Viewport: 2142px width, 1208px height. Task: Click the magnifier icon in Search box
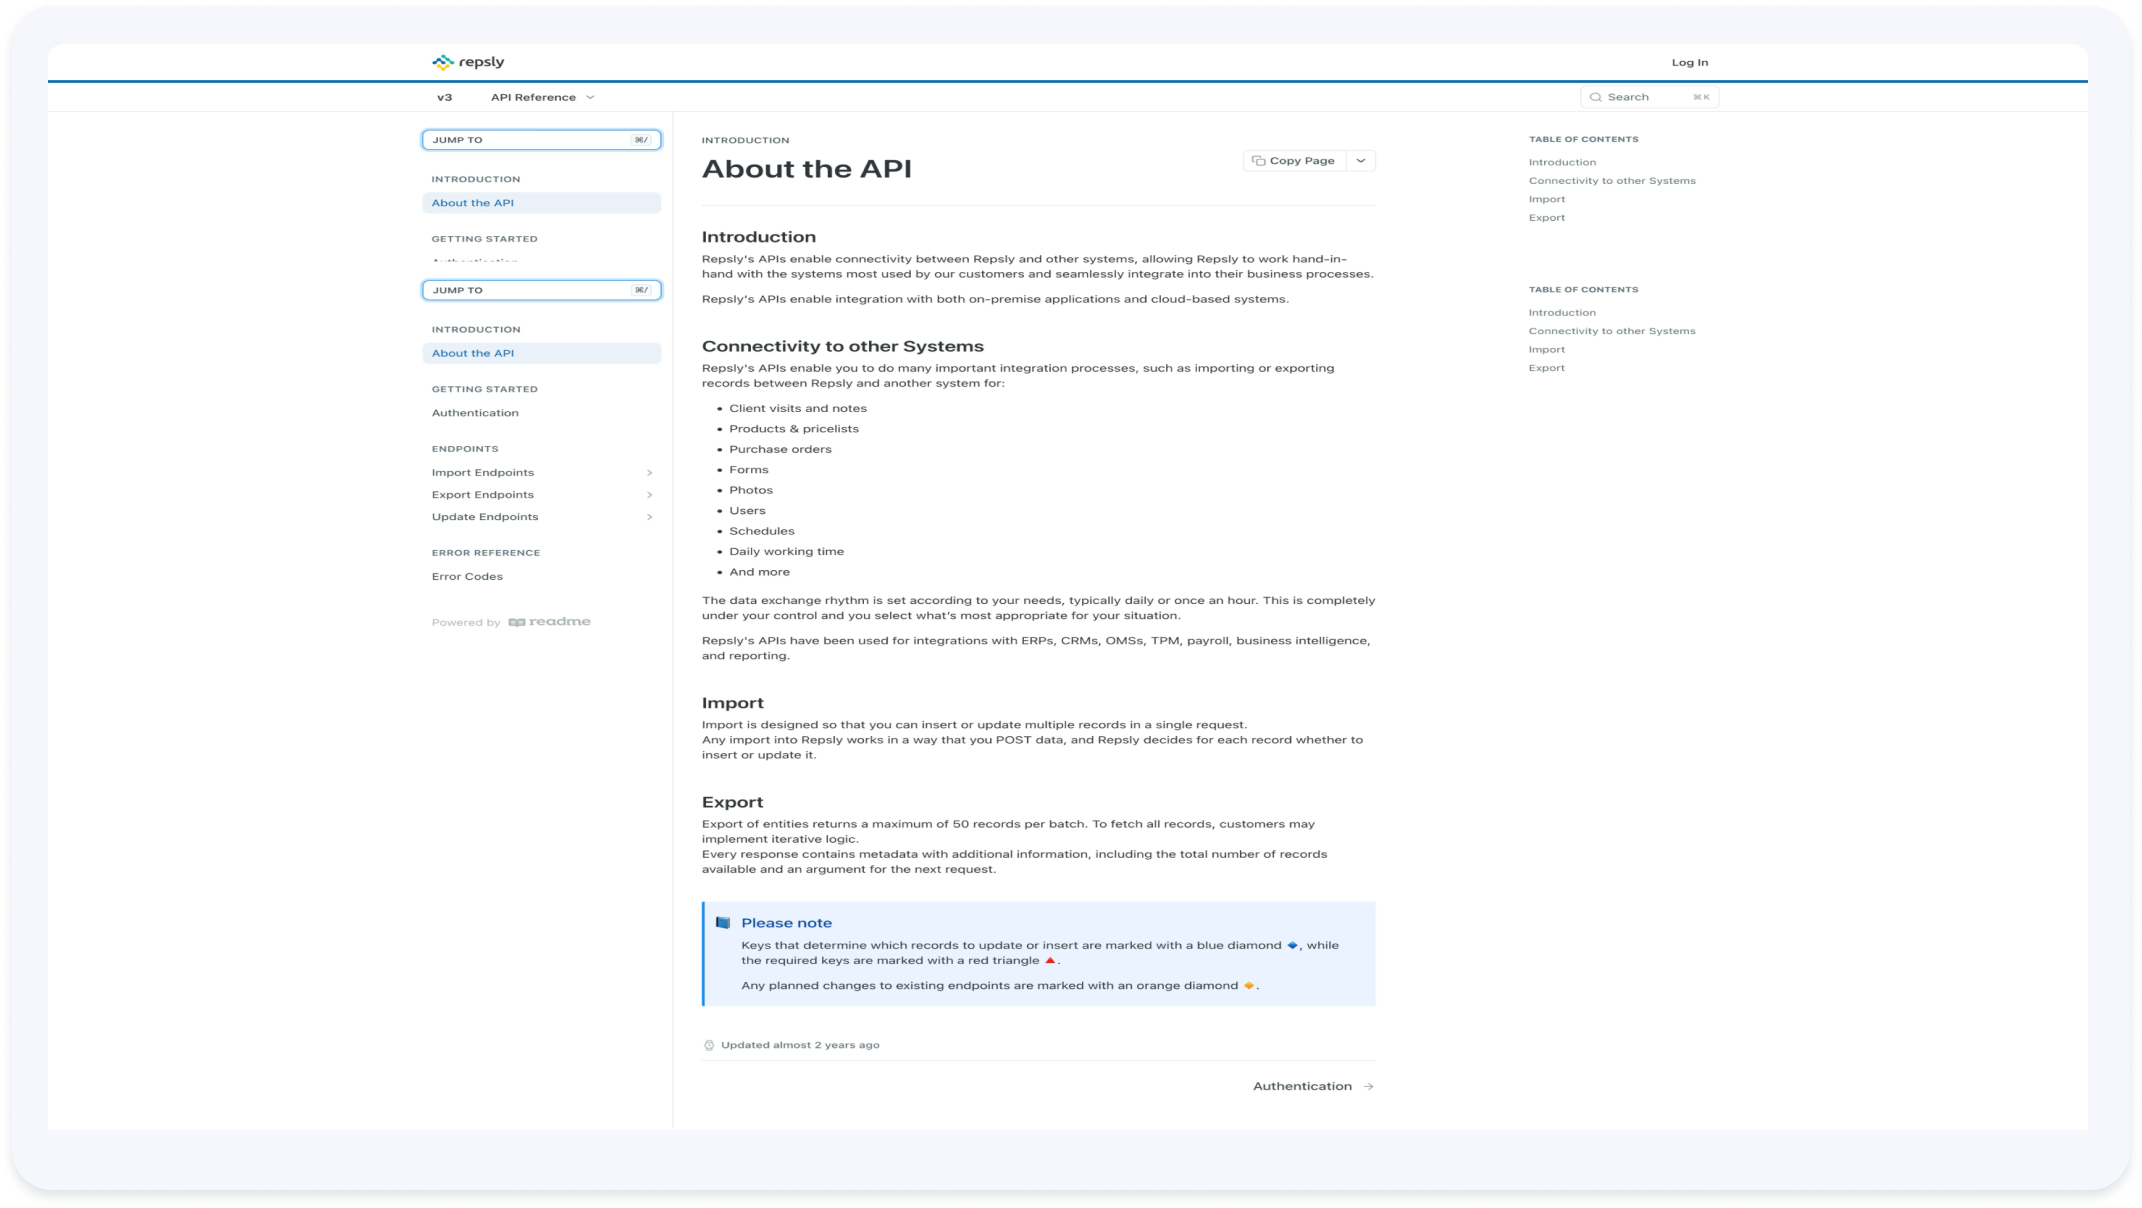pyautogui.click(x=1595, y=97)
